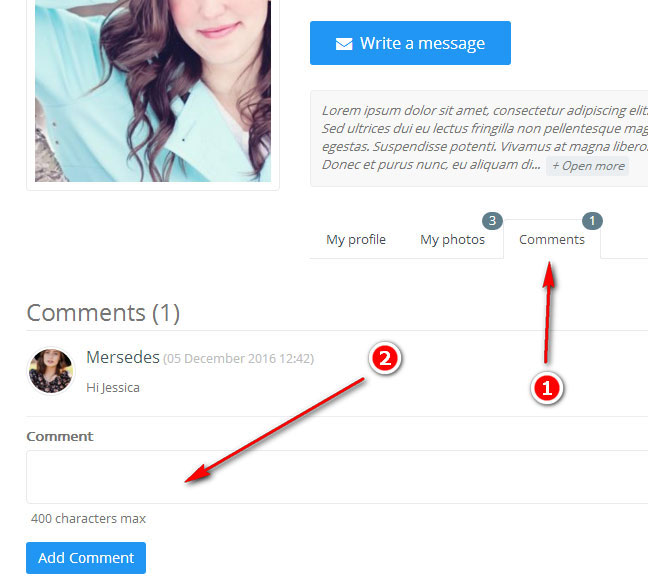Click the Mersedes commenter name

[122, 357]
